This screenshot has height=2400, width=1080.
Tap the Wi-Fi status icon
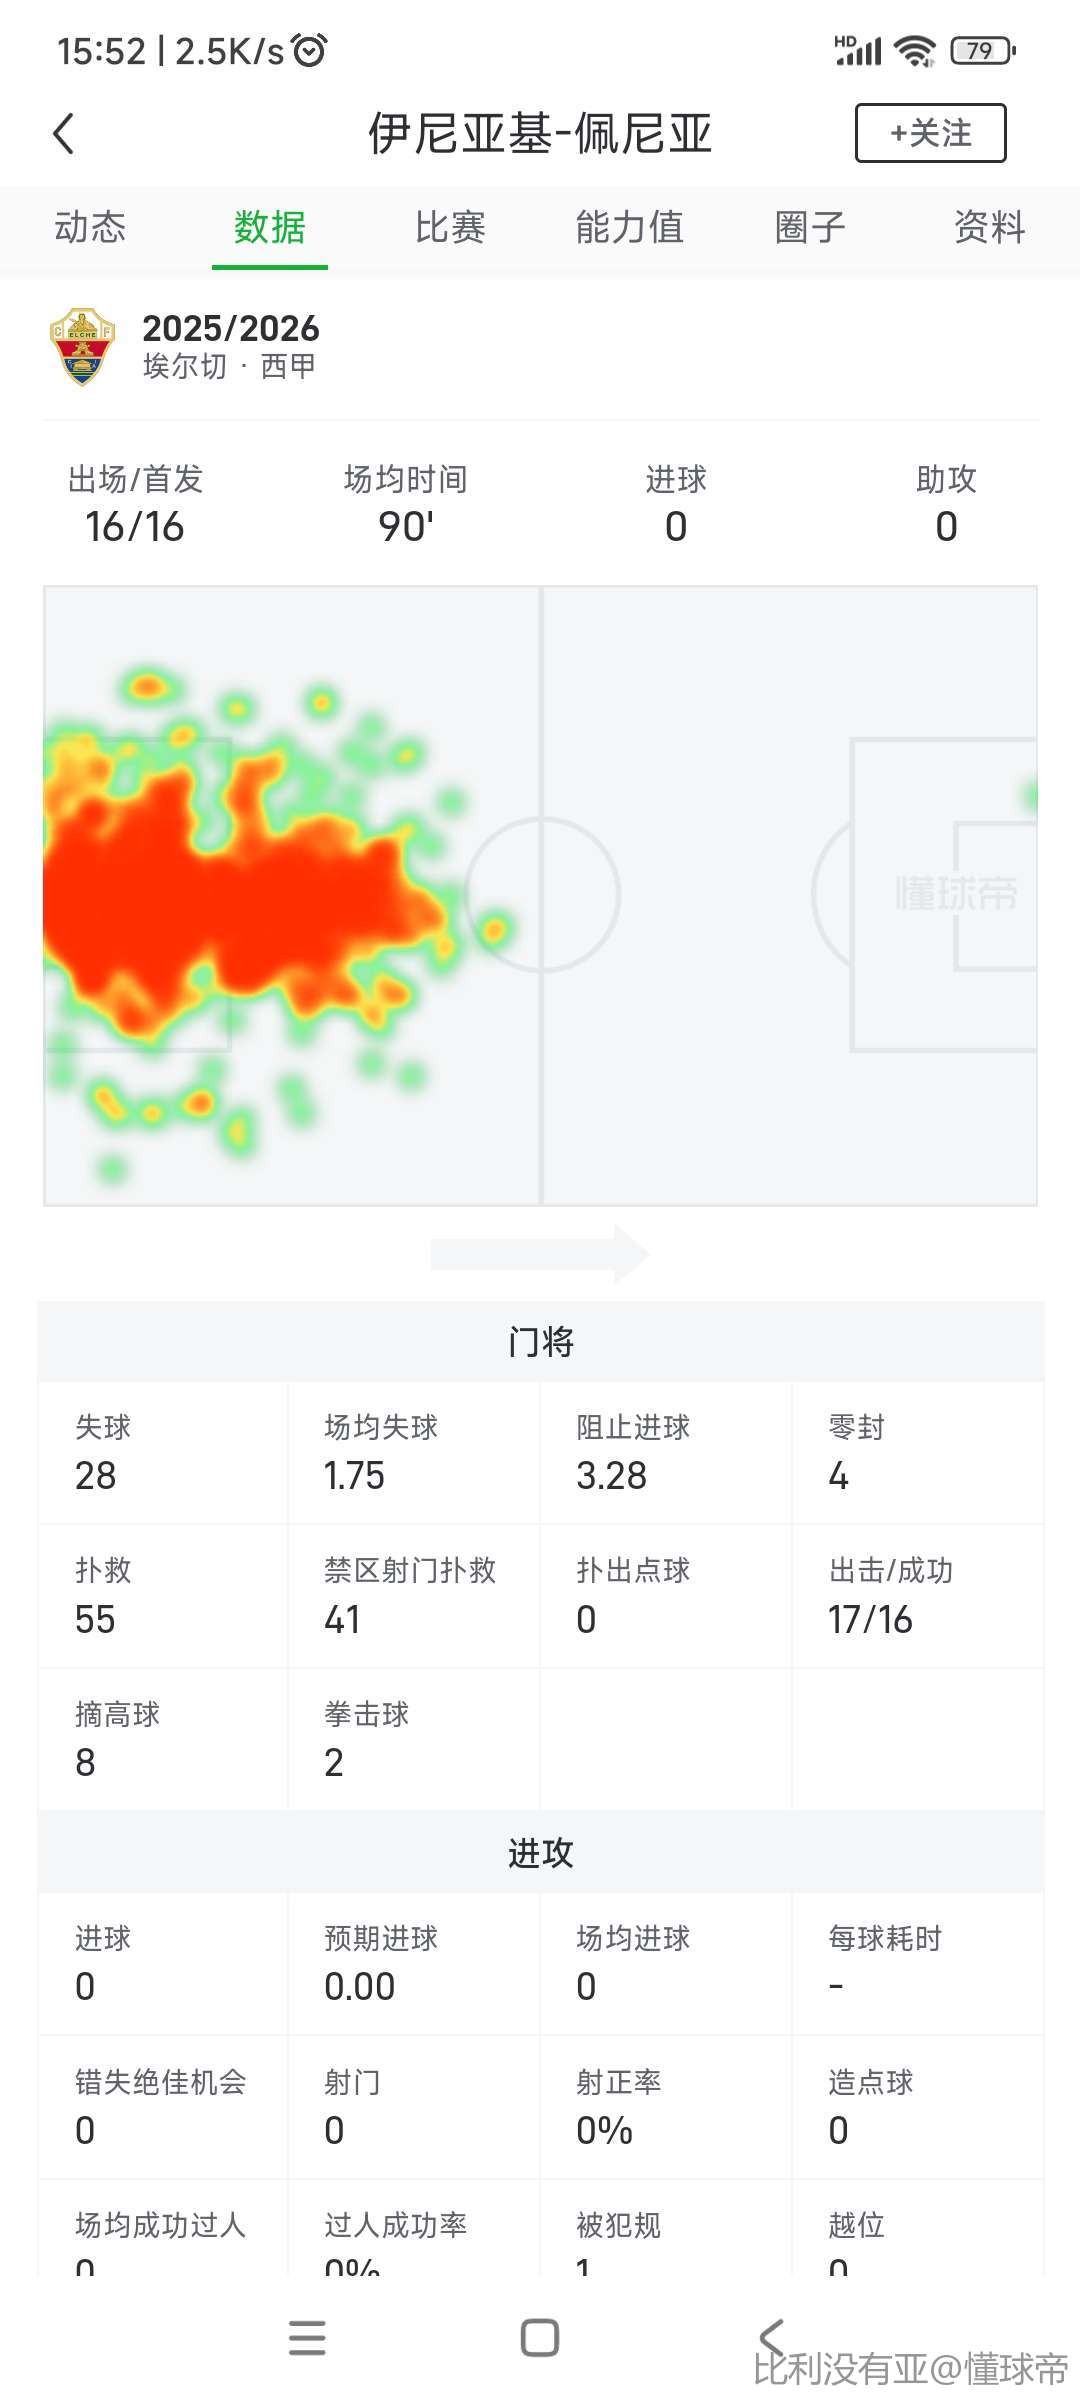(914, 50)
